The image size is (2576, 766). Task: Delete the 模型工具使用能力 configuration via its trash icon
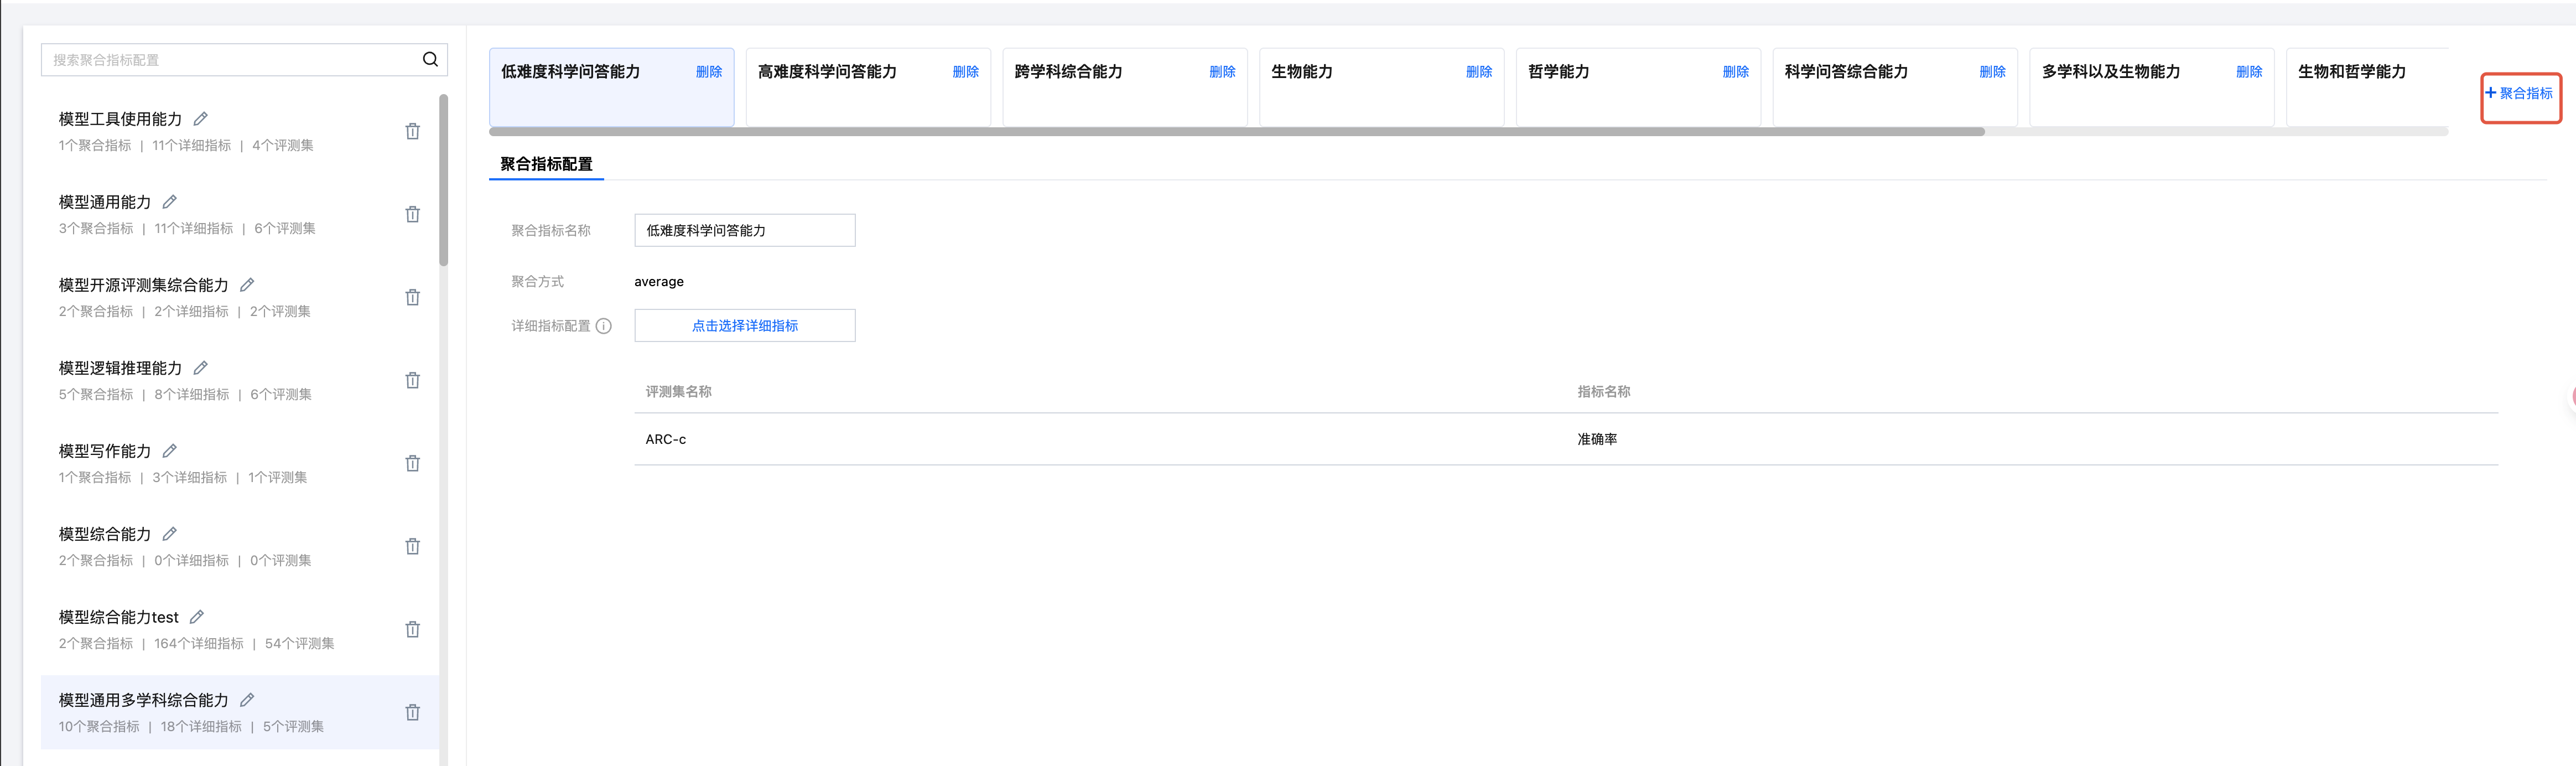click(412, 131)
